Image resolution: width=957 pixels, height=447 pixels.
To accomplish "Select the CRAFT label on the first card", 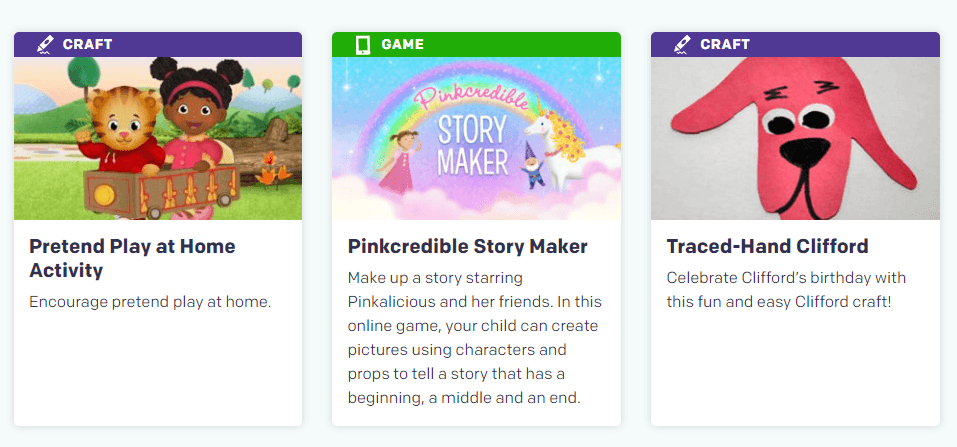I will point(87,45).
